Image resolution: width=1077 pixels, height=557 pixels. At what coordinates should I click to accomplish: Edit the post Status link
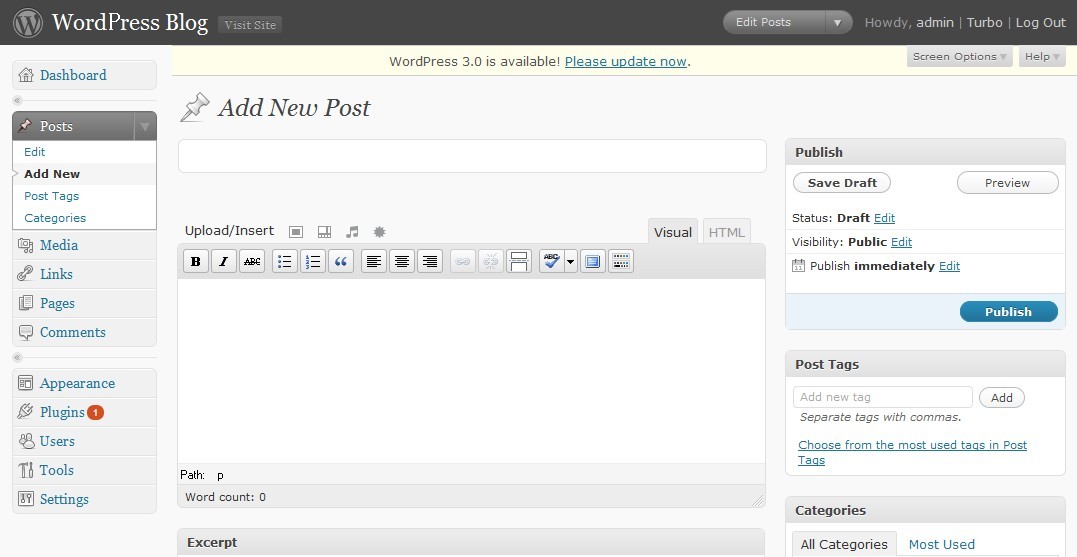(884, 218)
